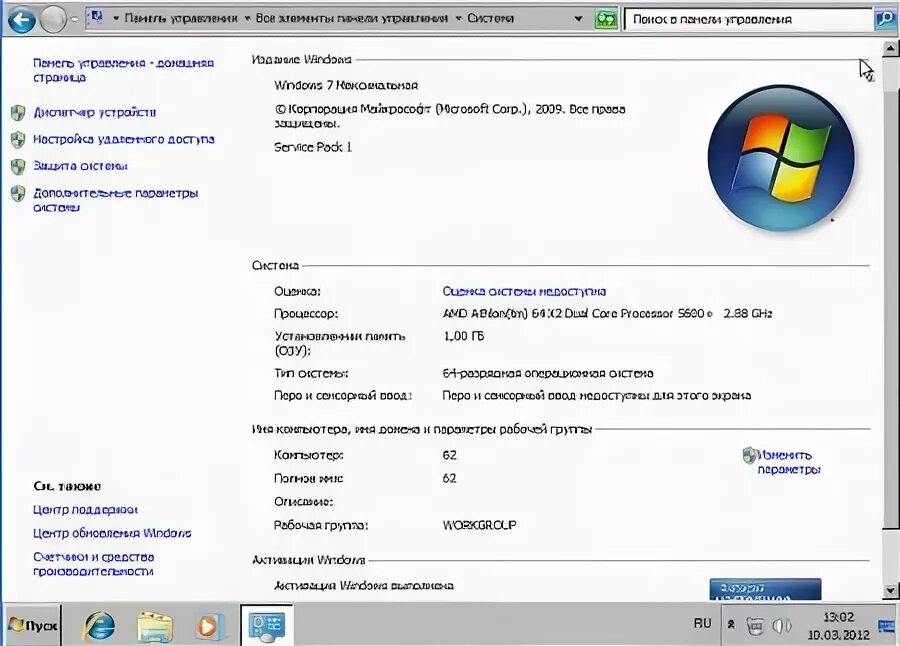Click shield icon beside Диспетчер устройств

(18, 113)
